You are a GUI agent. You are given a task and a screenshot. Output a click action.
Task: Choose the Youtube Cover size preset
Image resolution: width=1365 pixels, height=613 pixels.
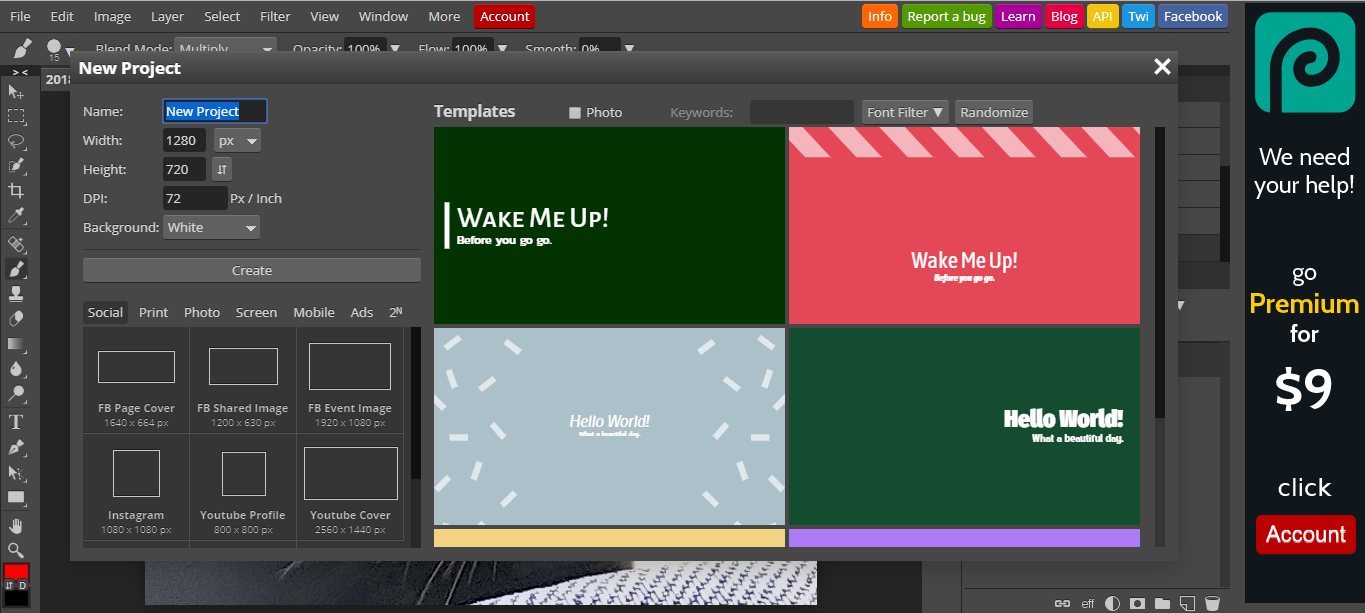click(350, 487)
